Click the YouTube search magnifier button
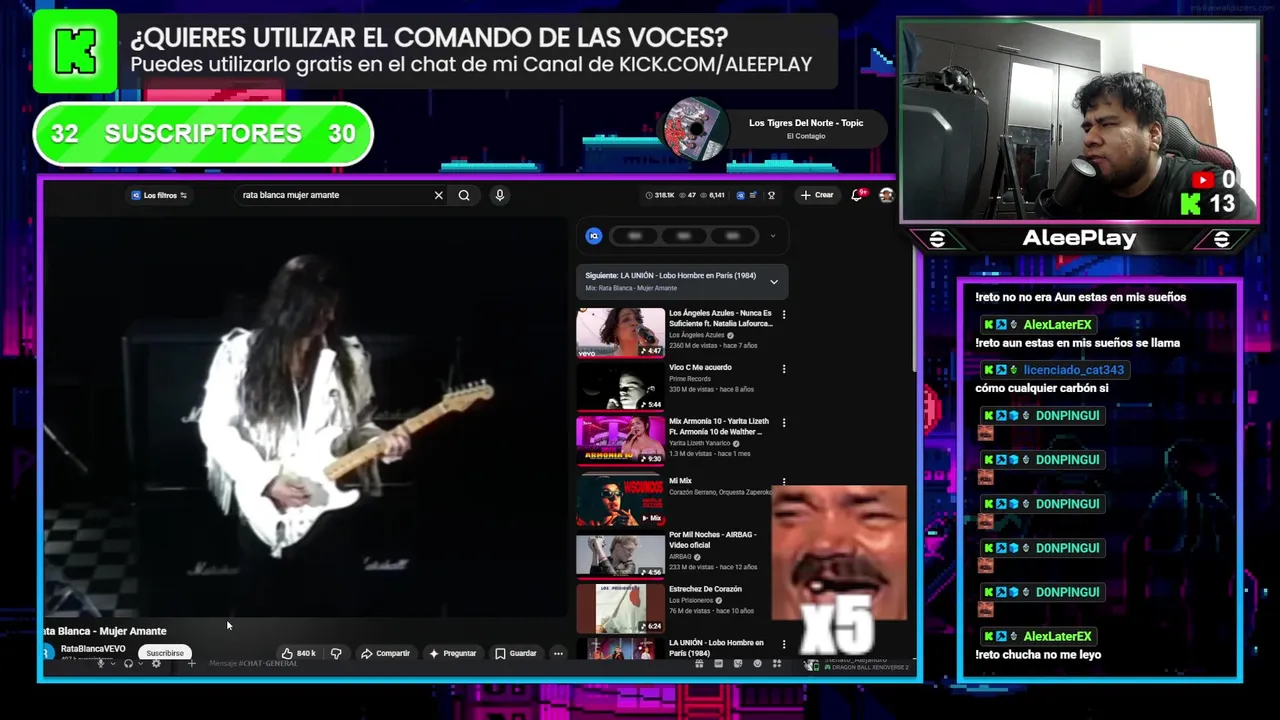Viewport: 1280px width, 720px height. 464,195
